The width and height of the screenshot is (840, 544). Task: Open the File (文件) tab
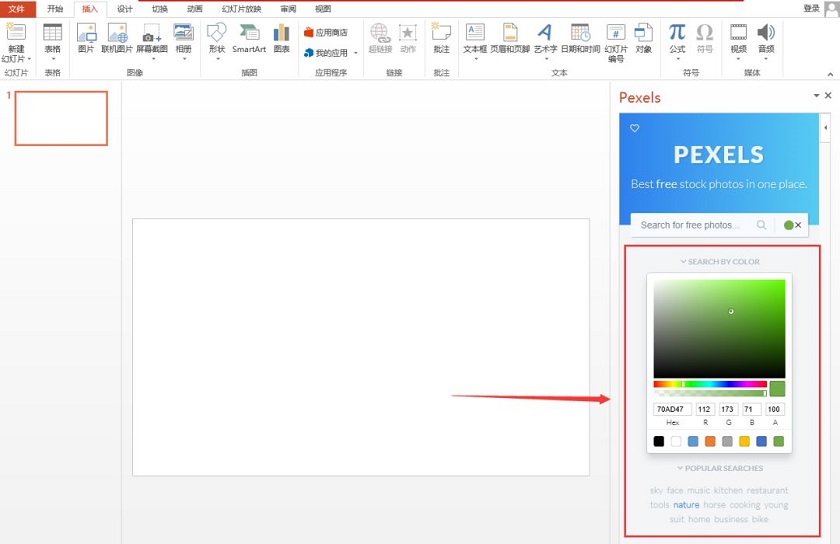tap(17, 9)
